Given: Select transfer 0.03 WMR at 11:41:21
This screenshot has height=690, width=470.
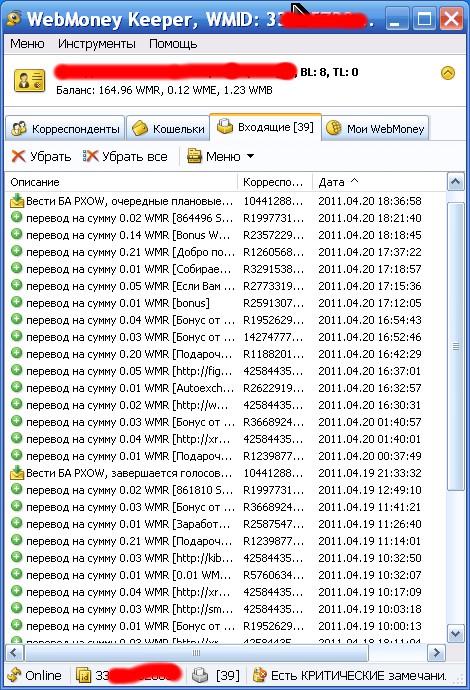Looking at the screenshot, I should tap(226, 507).
